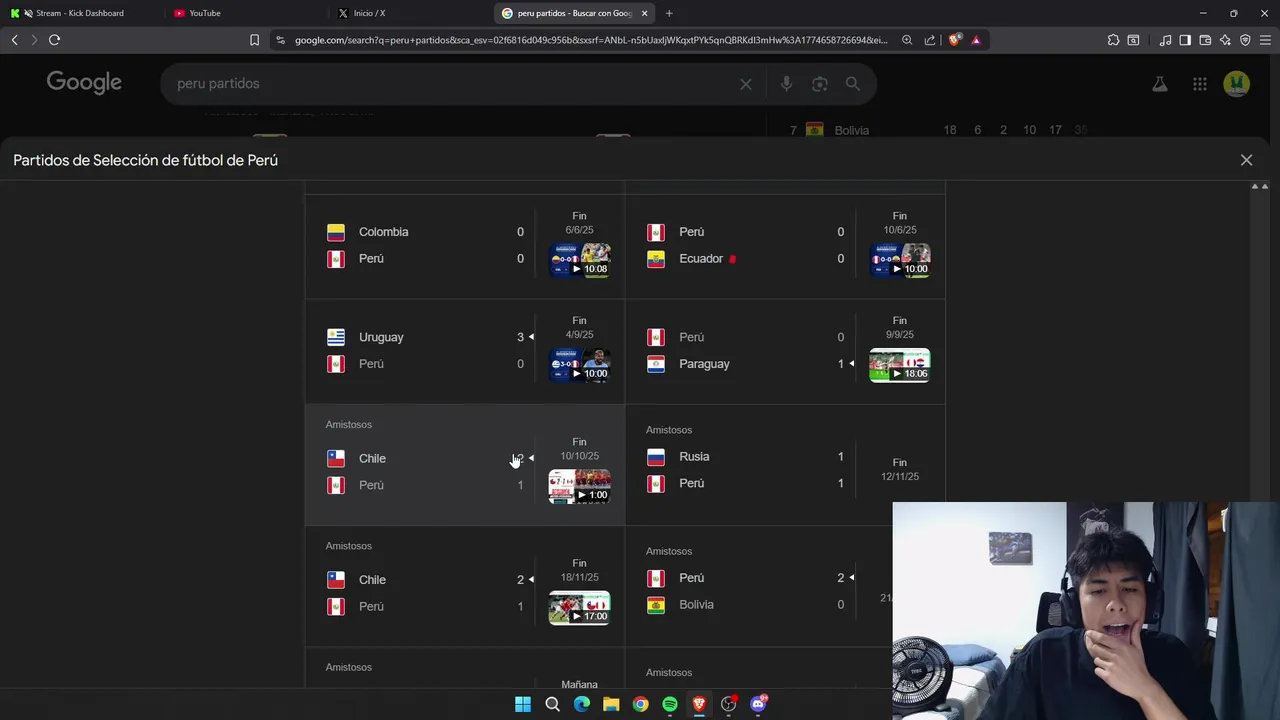
Task: Play the Chile vs Perú 10/10/25 video
Action: (579, 486)
